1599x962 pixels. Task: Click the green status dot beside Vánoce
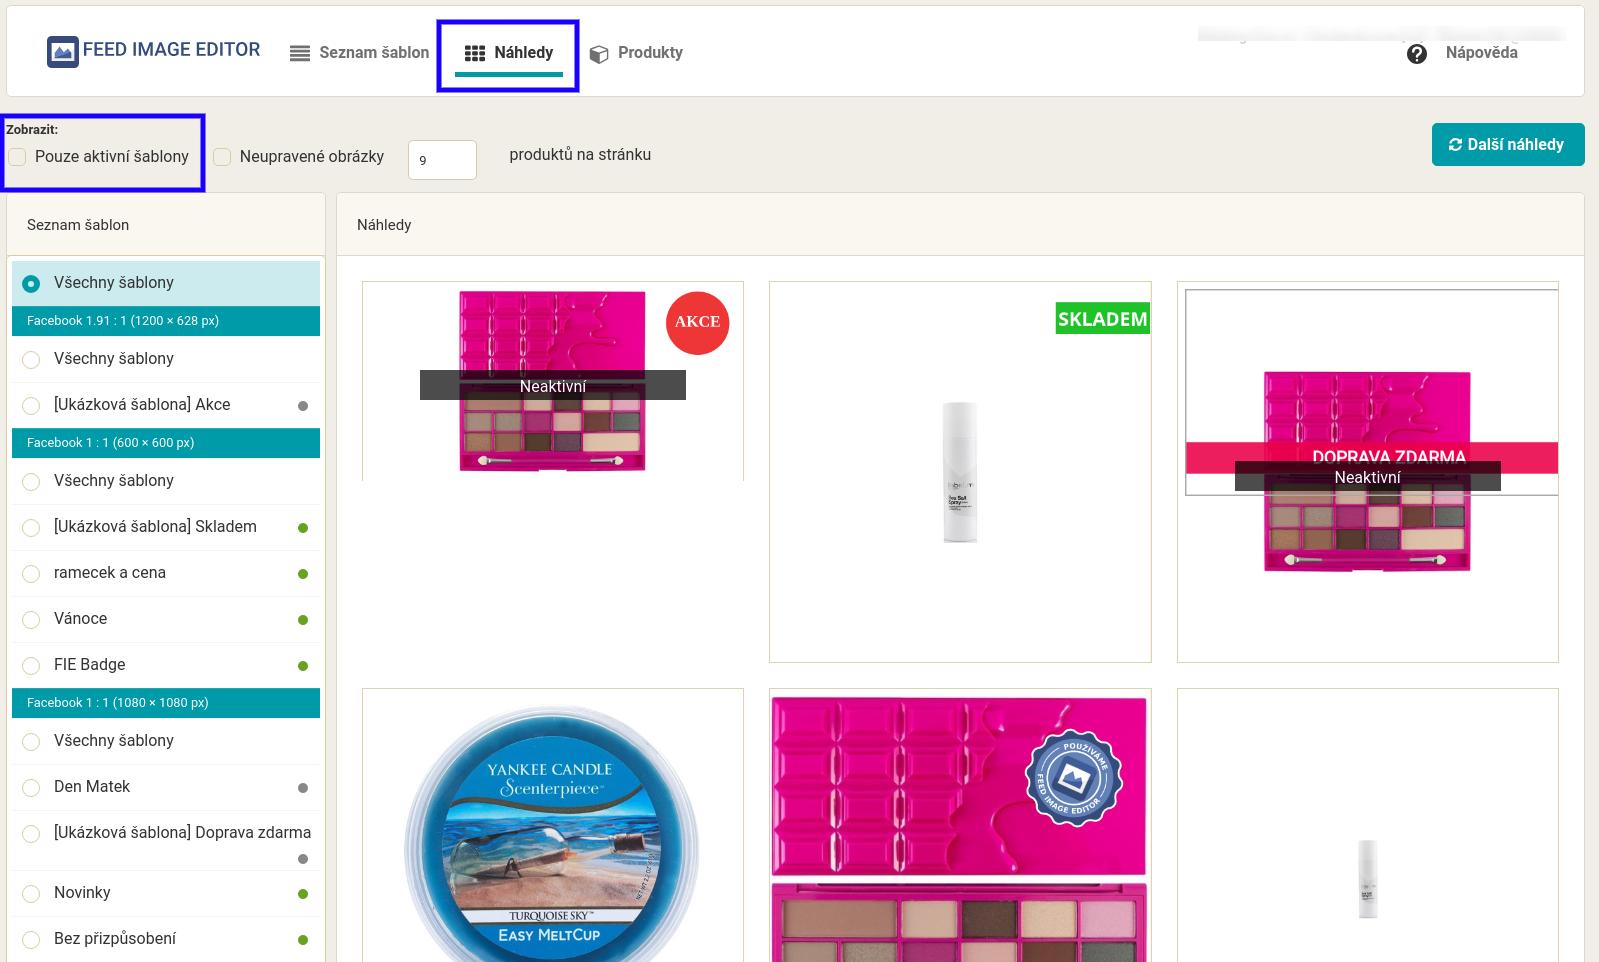(x=303, y=620)
